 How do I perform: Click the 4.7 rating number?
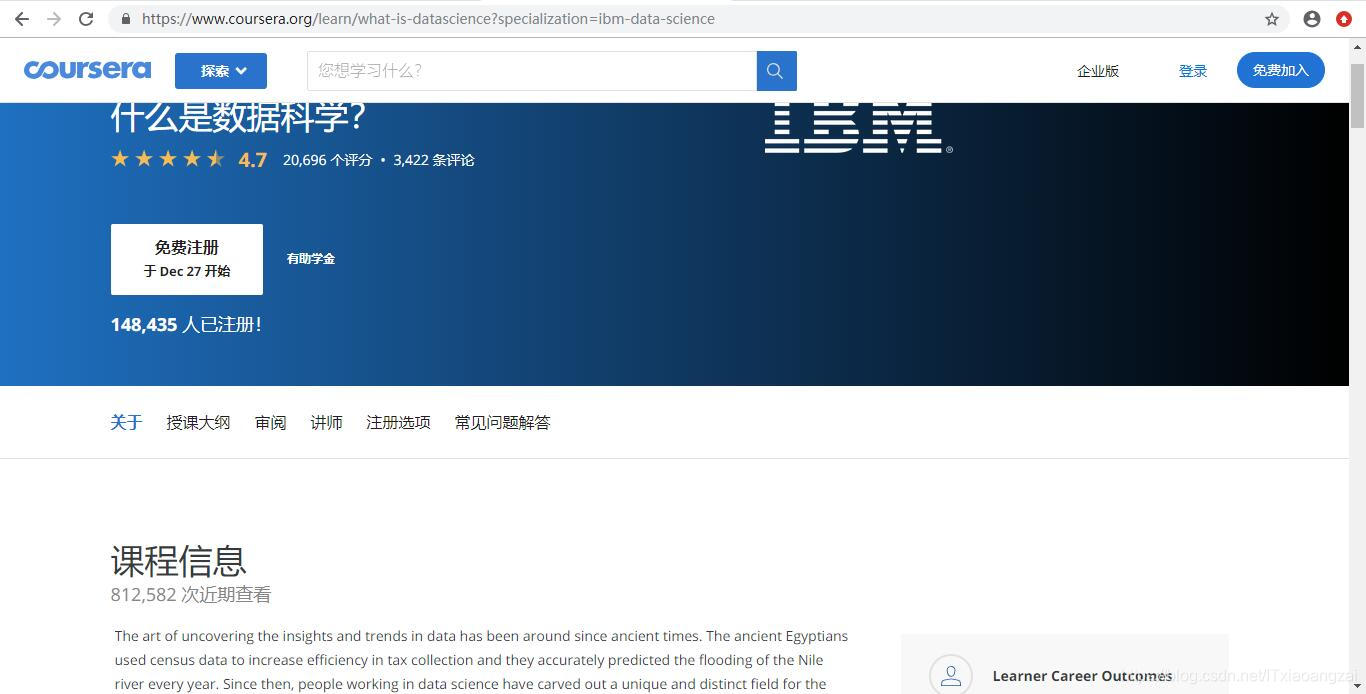[253, 160]
